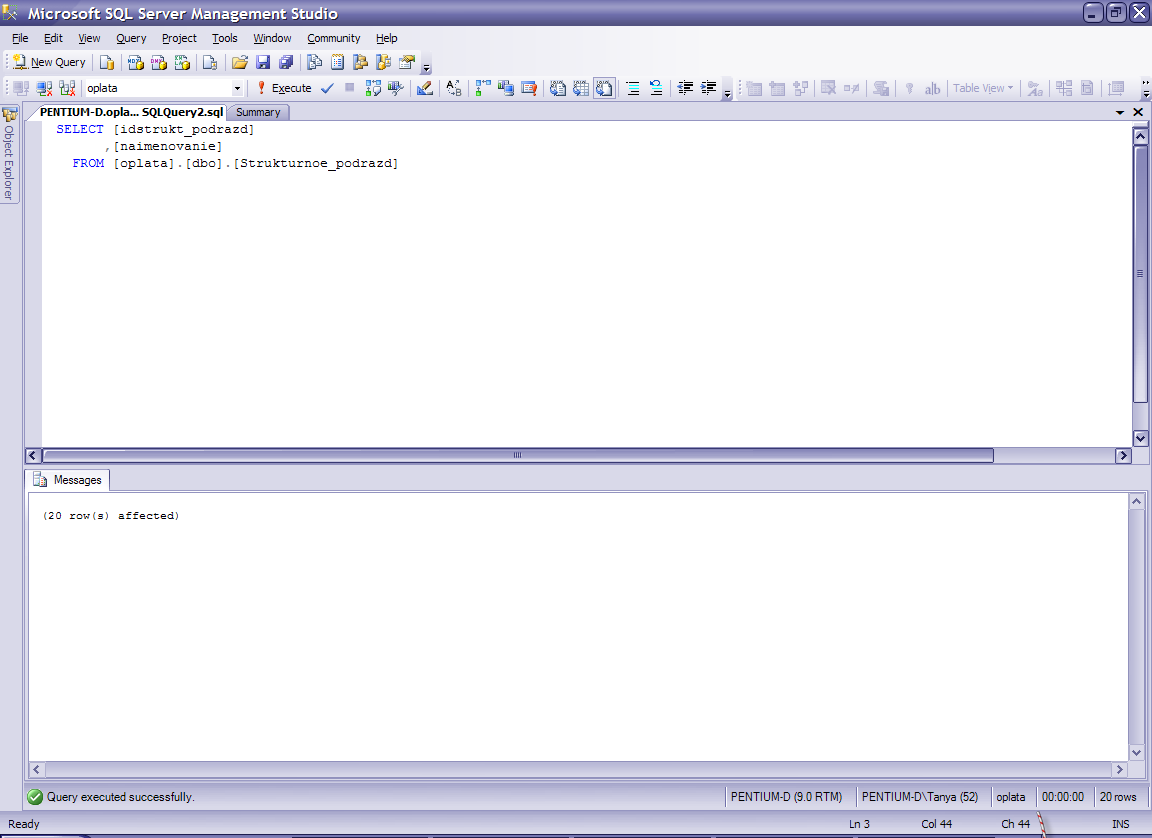This screenshot has height=838, width=1152.
Task: Open the File menu
Action: point(20,38)
